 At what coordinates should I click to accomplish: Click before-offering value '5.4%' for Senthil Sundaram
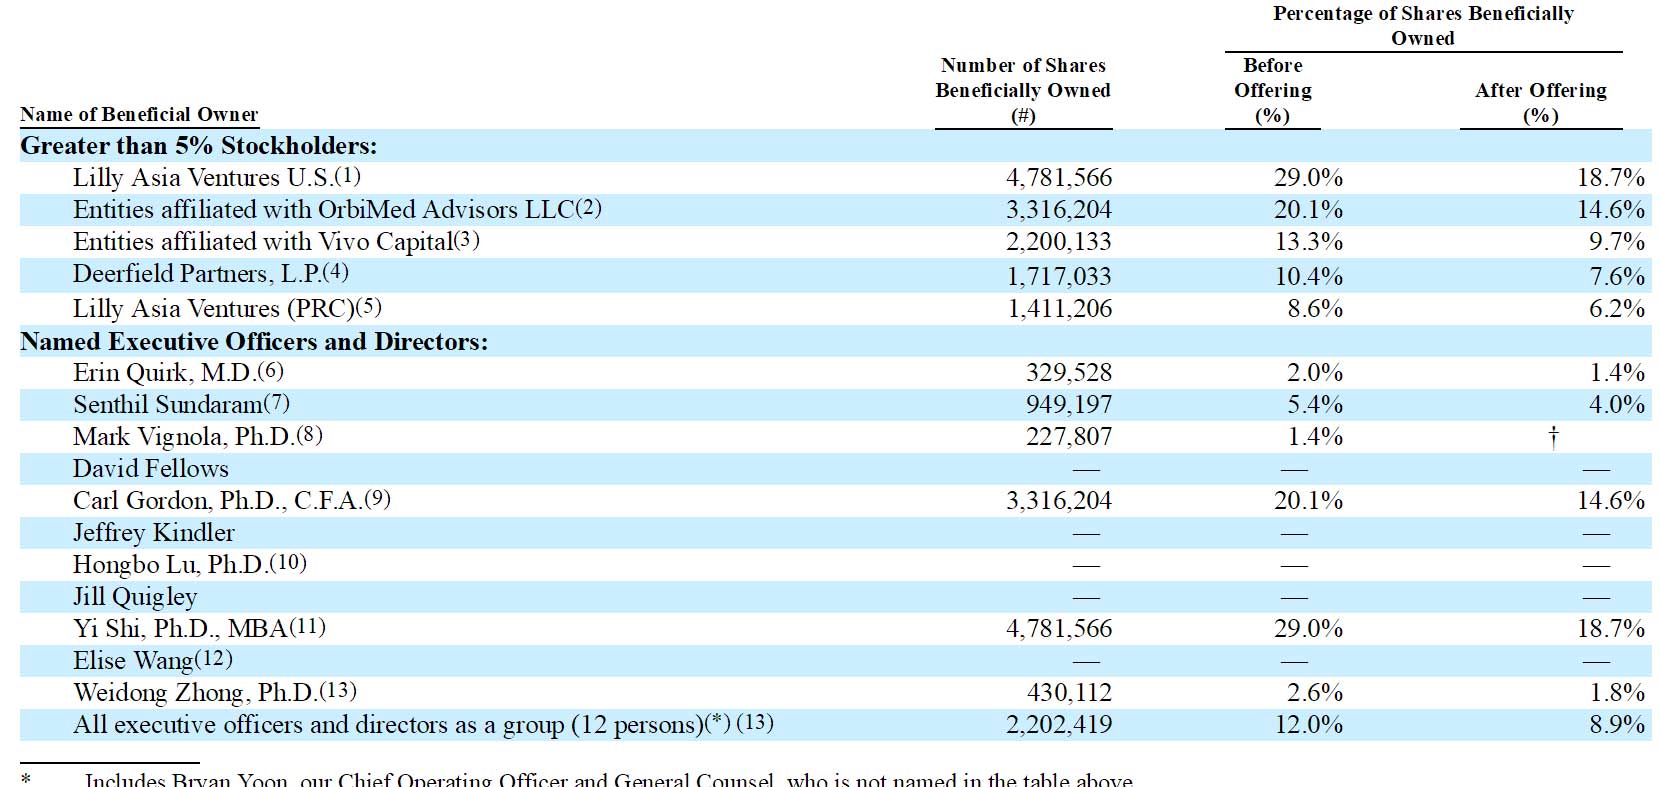click(x=1315, y=404)
